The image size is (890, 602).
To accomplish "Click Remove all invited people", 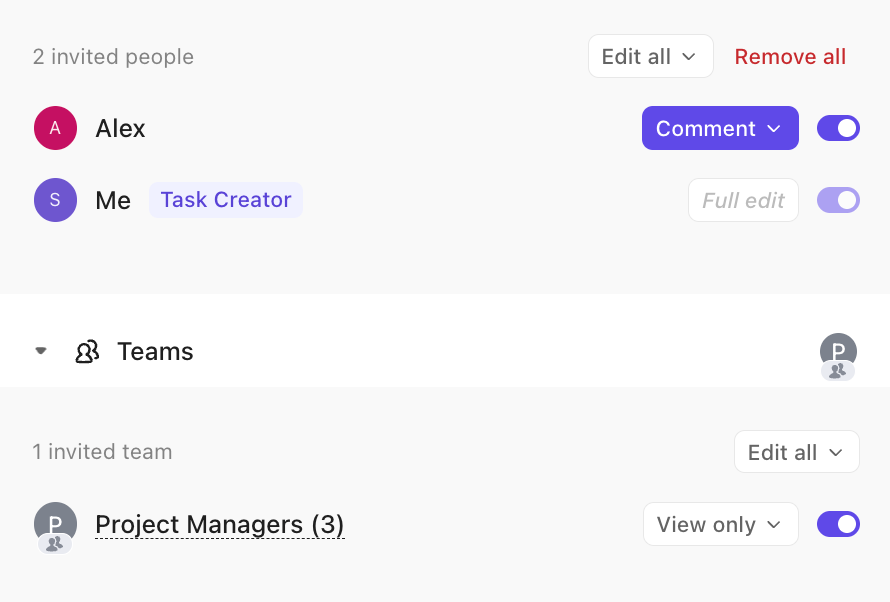I will (x=790, y=57).
